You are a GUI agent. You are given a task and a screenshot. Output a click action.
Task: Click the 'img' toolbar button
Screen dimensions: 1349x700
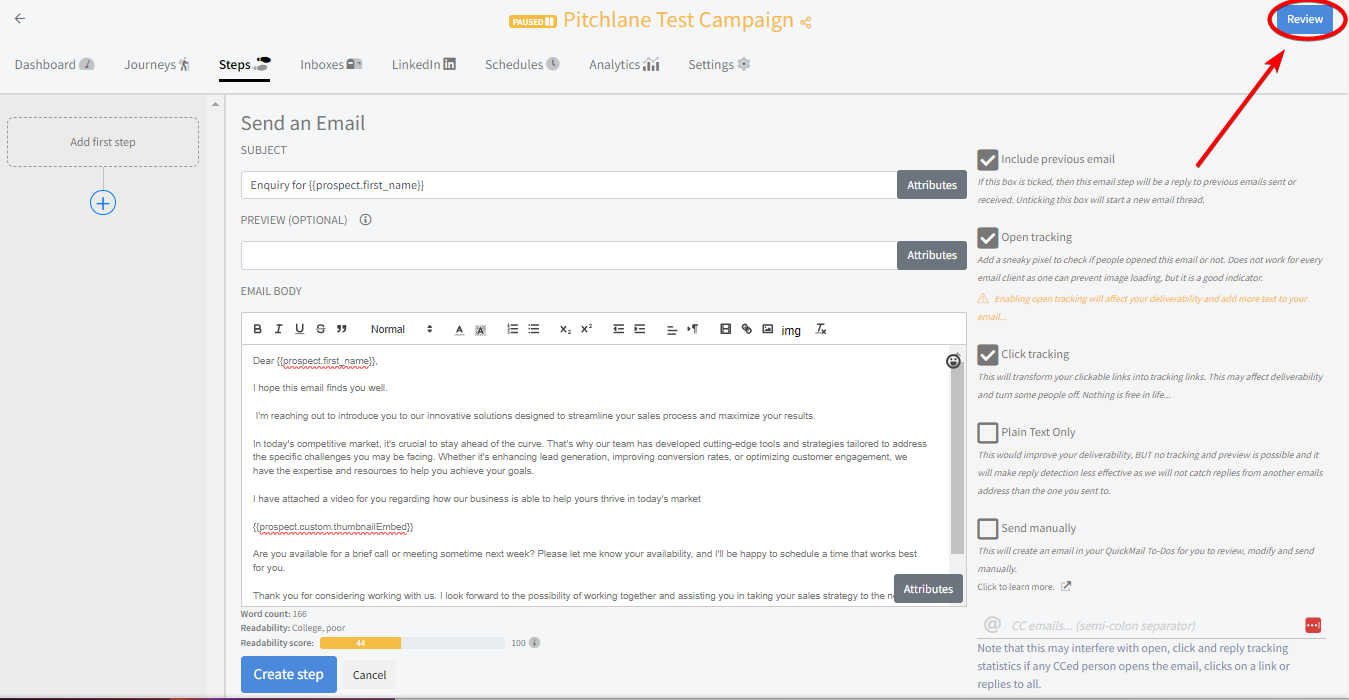pyautogui.click(x=791, y=330)
